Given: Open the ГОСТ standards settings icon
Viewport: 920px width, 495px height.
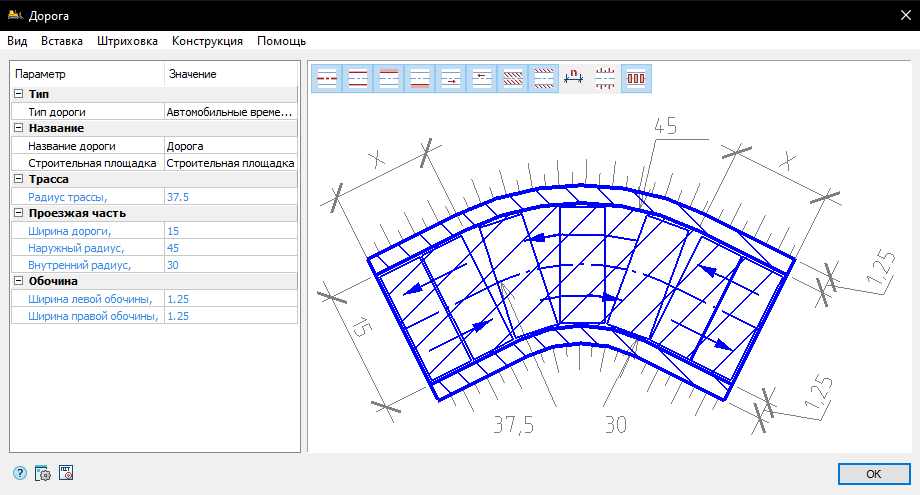Looking at the screenshot, I should 66,473.
